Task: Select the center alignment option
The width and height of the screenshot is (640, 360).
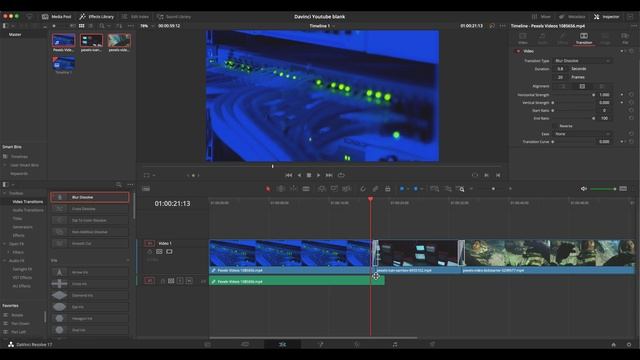Action: coord(582,87)
